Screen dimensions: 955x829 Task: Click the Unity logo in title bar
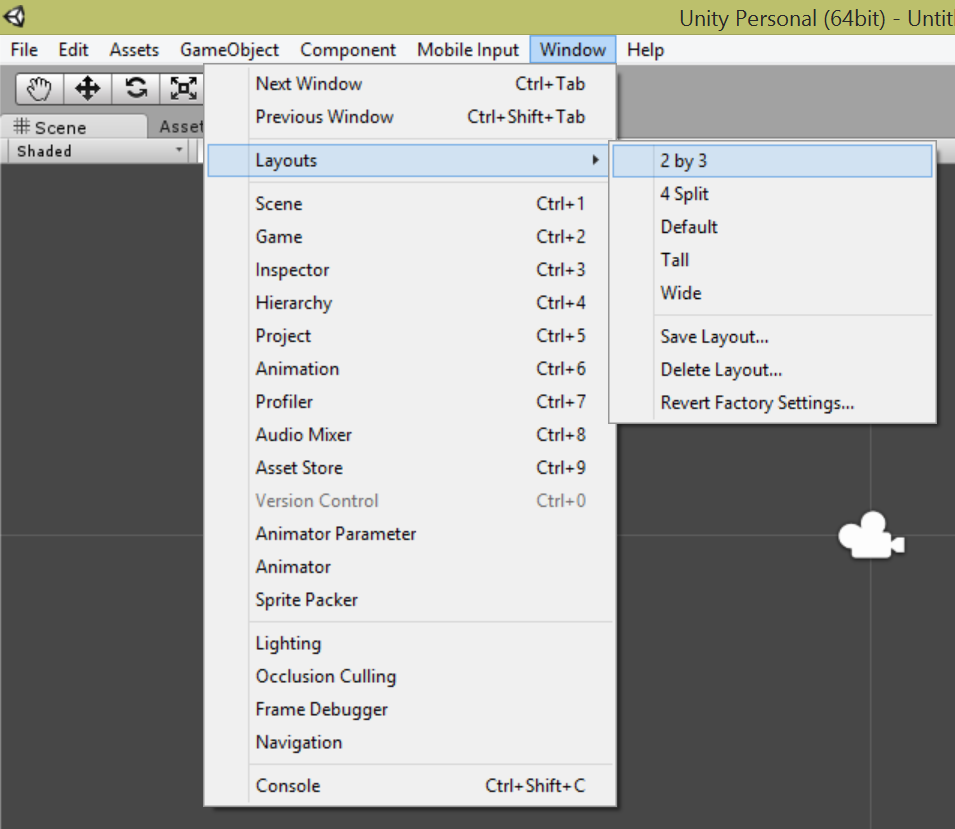[x=15, y=16]
